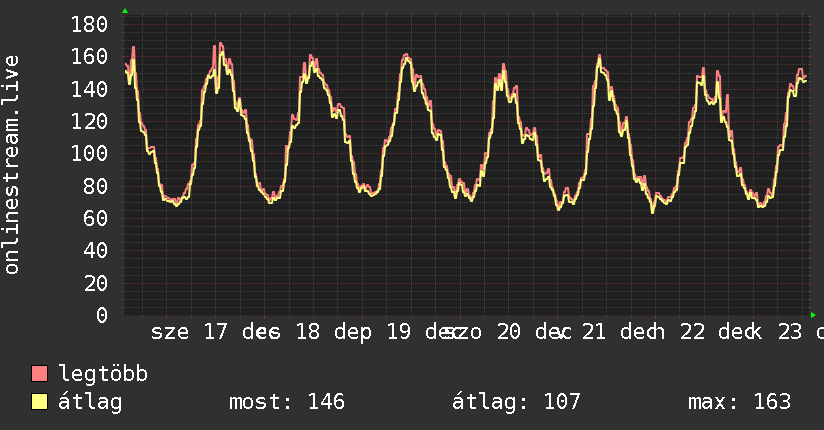Select the legtöbb legend label
Image resolution: width=824 pixels, height=430 pixels.
tap(103, 374)
